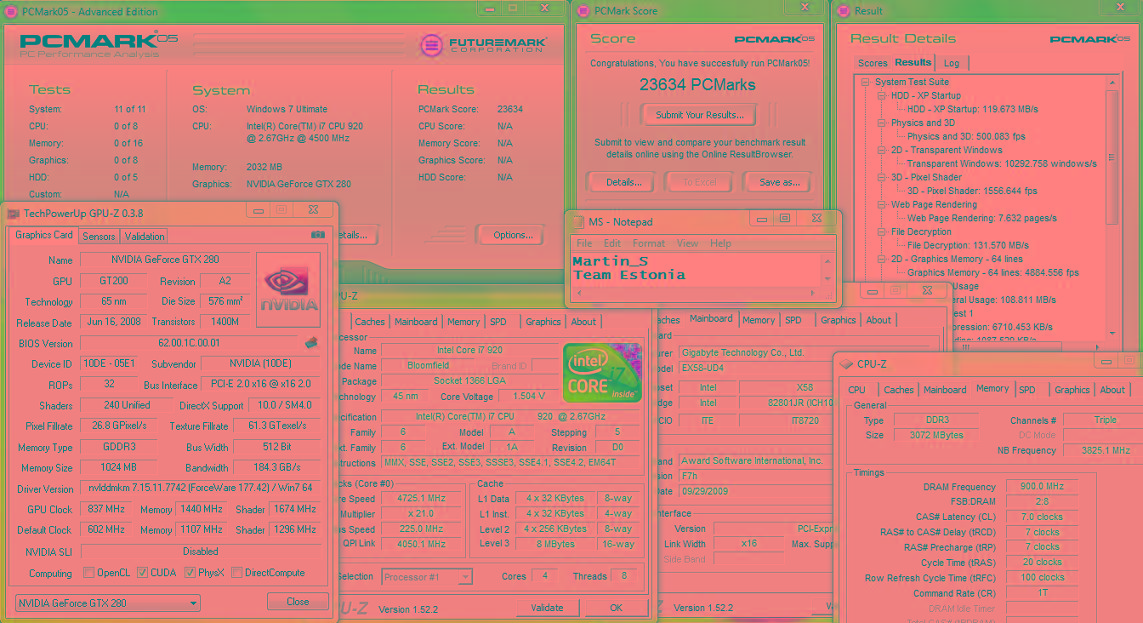Collapse the 2D - Graphics Memory node

(881, 259)
